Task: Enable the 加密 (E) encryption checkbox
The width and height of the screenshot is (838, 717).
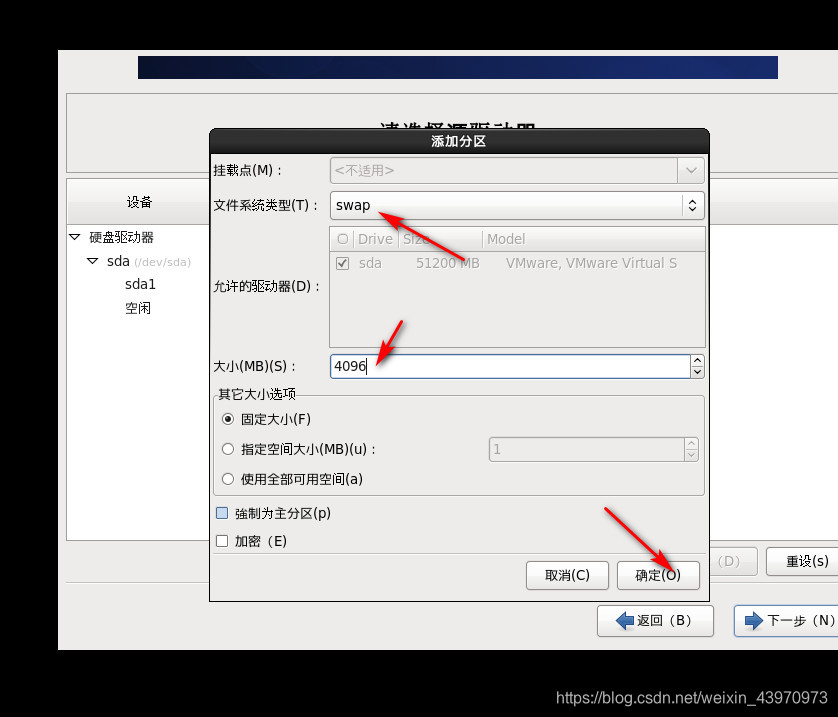Action: 222,541
